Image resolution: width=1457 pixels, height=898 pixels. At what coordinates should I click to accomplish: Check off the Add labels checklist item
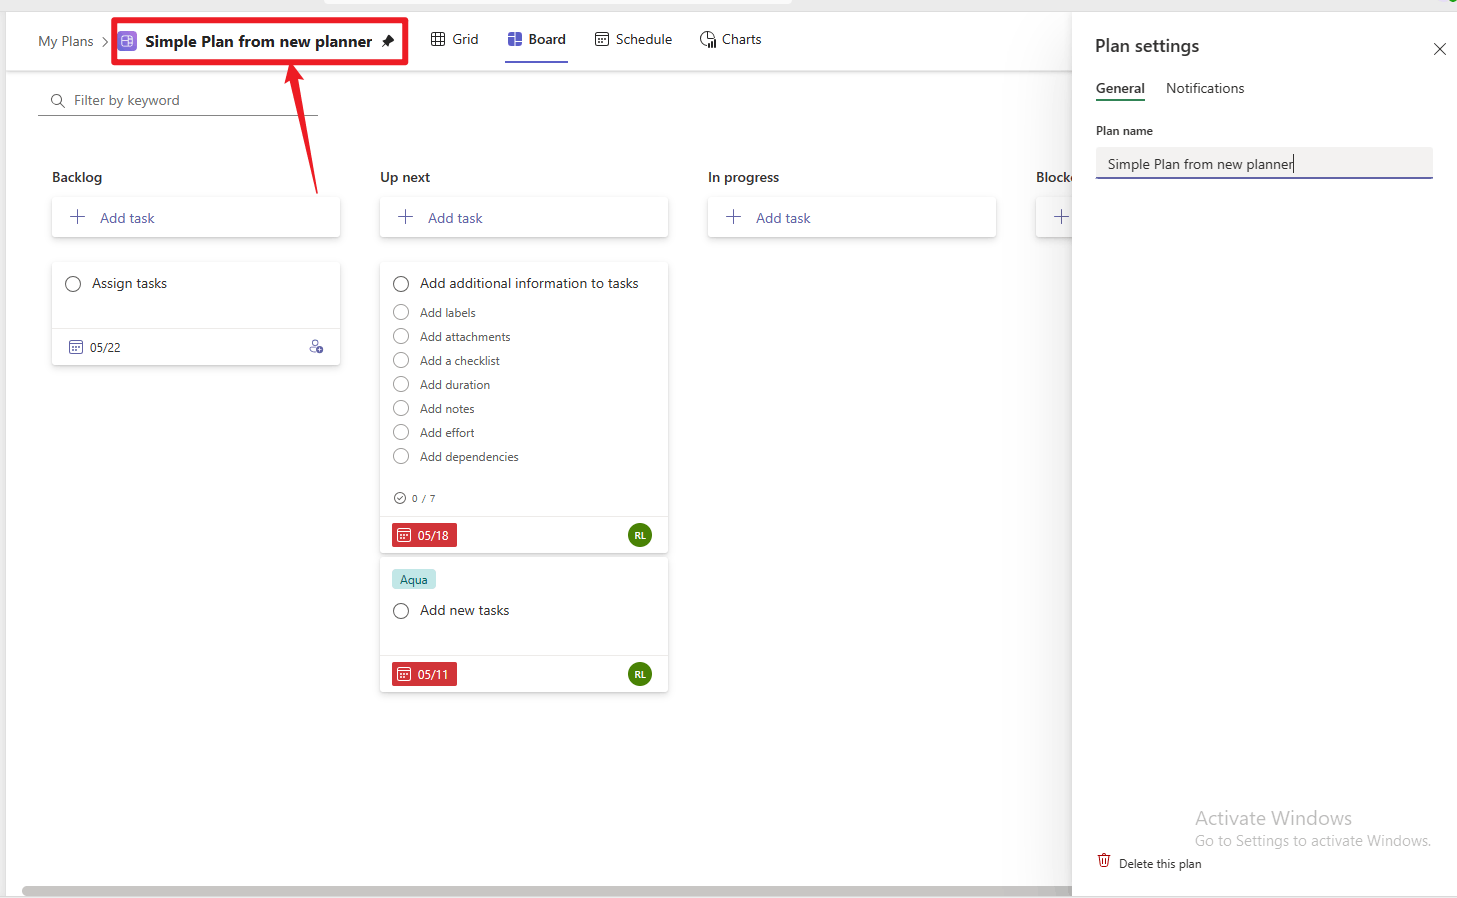(401, 312)
